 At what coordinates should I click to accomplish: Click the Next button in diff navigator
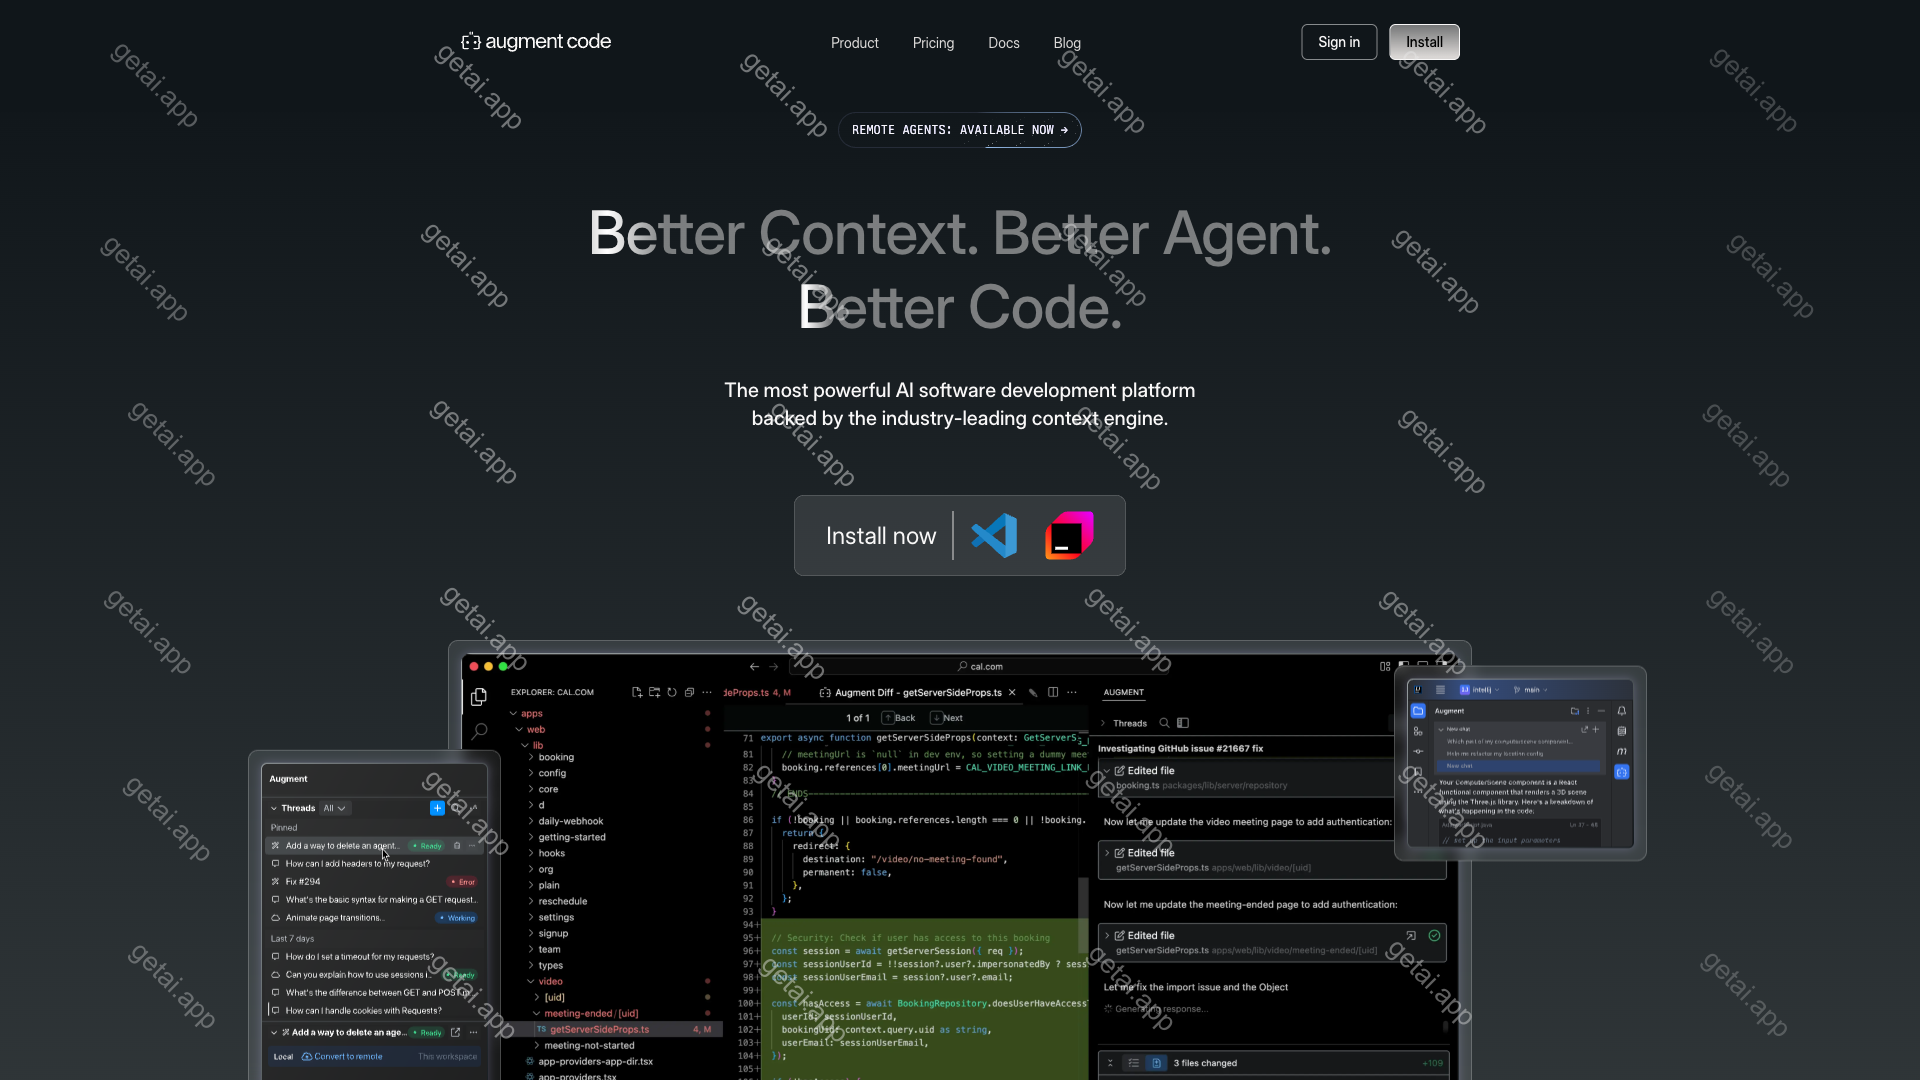(947, 718)
